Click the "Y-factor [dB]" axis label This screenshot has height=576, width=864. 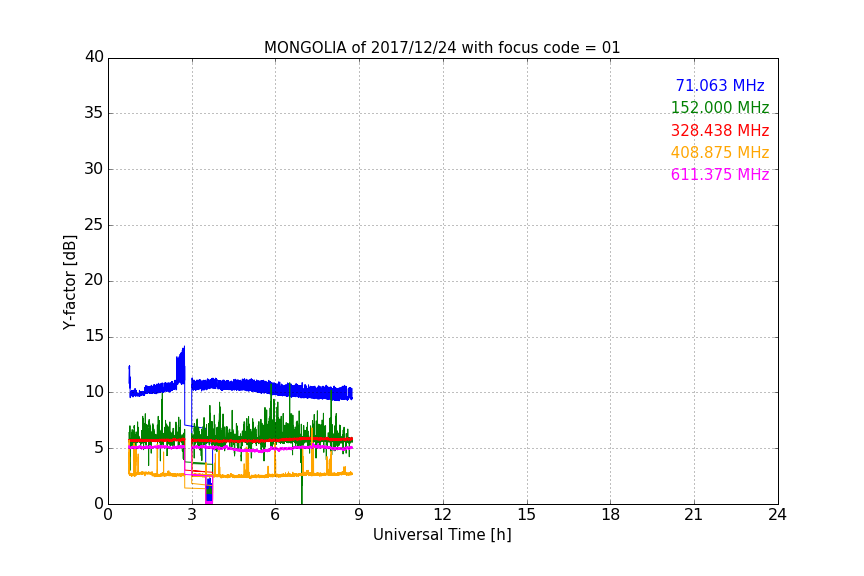[x=69, y=282]
